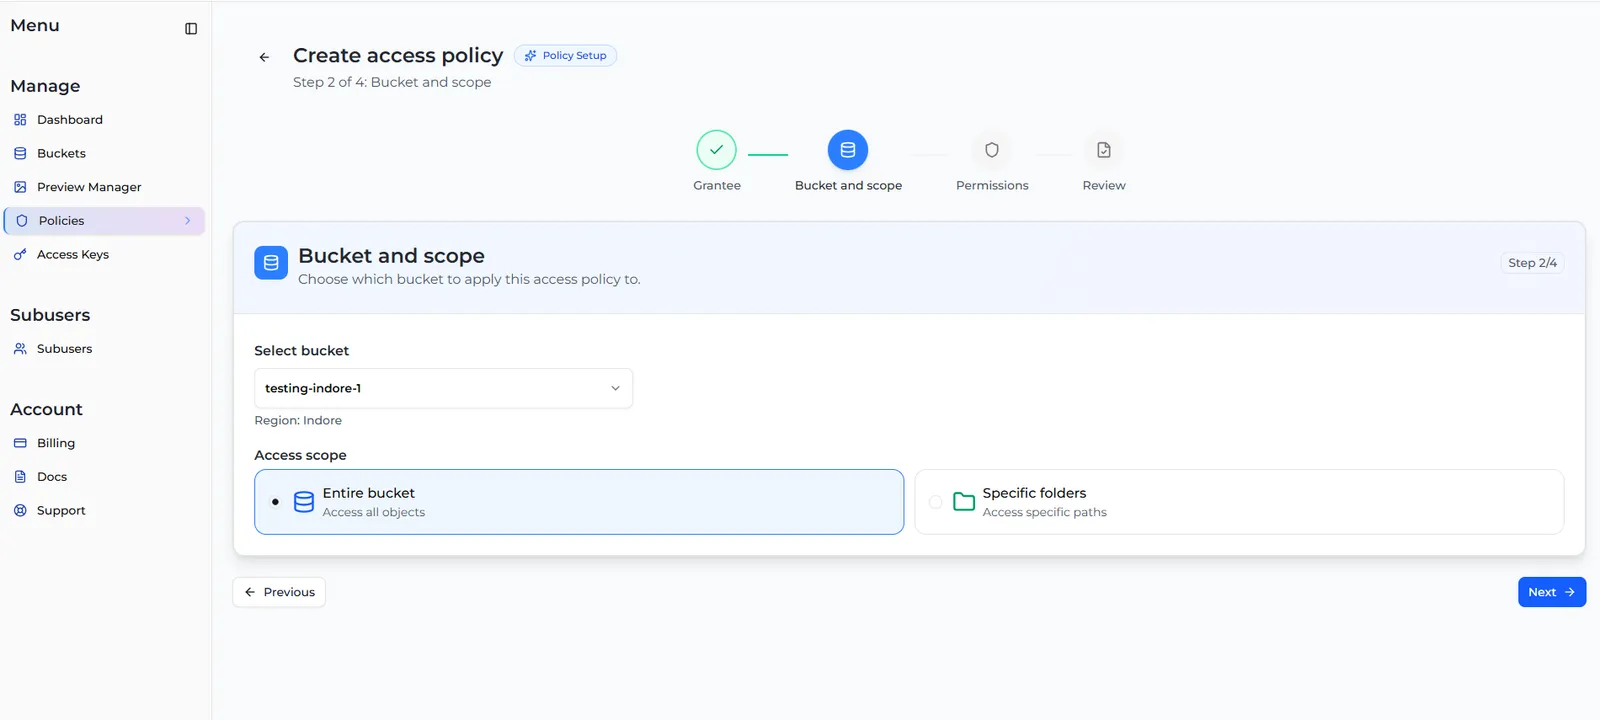Click the Policies shield icon
The image size is (1600, 720).
[22, 221]
